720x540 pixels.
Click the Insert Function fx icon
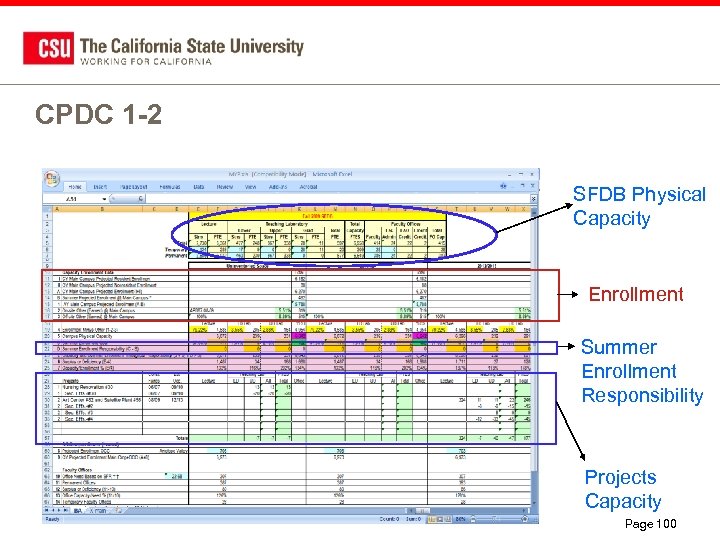point(141,199)
